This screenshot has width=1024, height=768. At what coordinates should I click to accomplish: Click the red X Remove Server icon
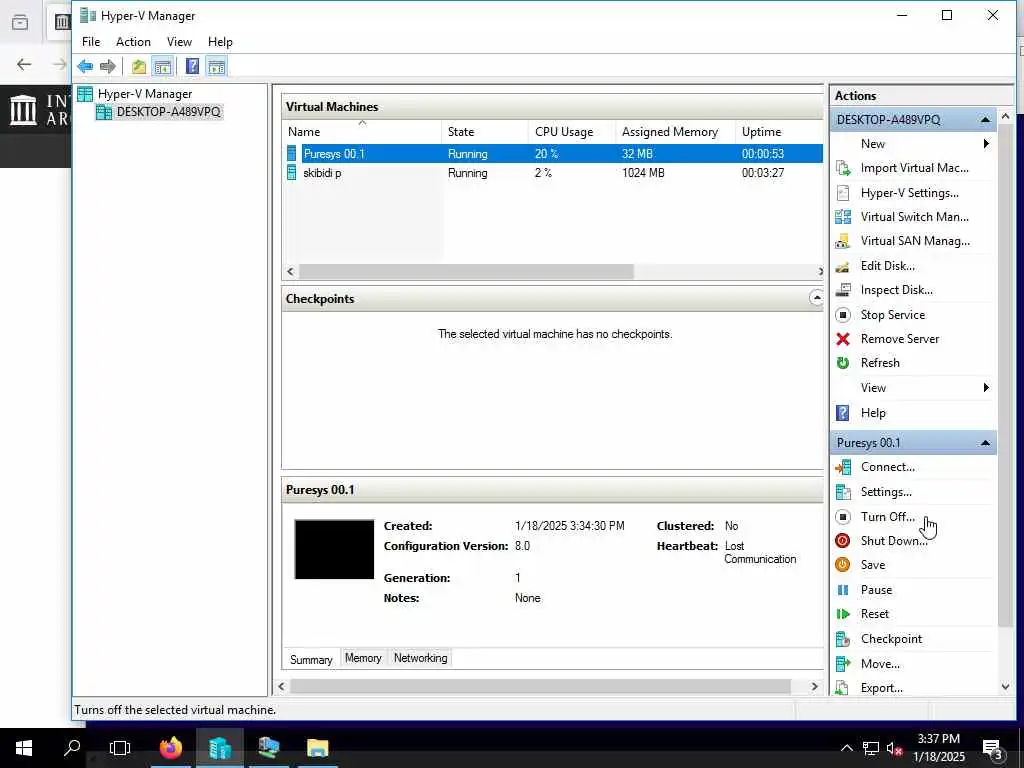[x=843, y=339]
